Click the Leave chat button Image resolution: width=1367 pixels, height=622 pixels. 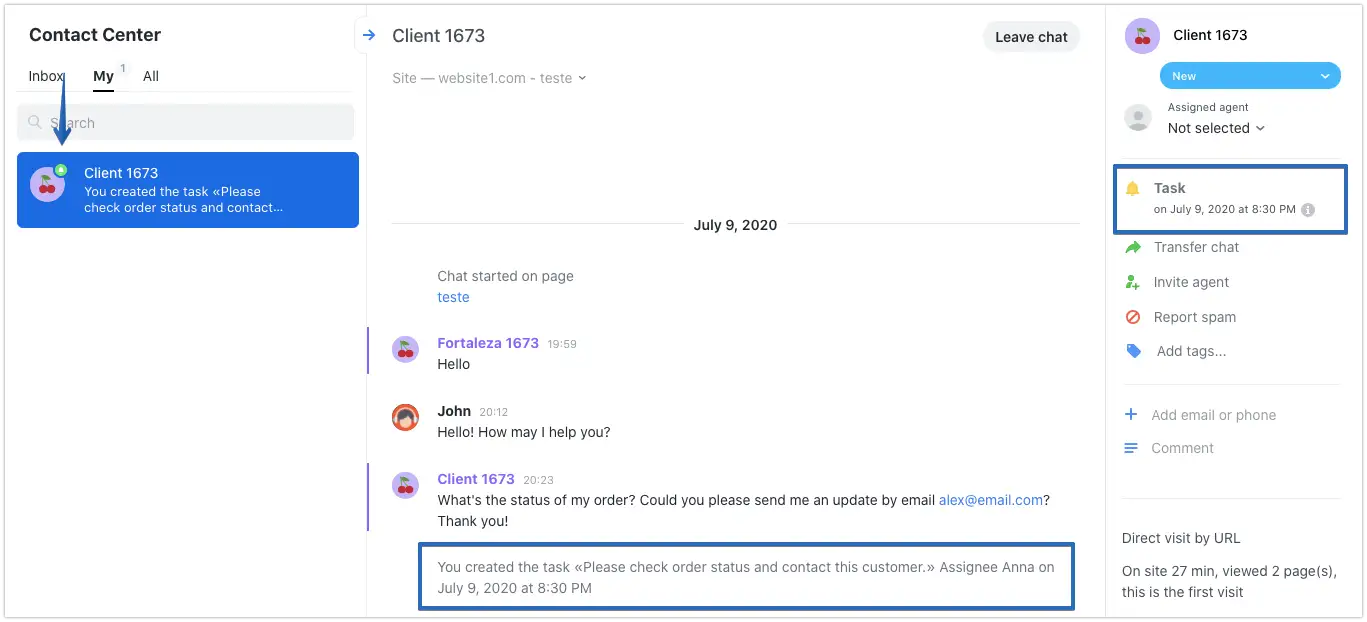[x=1031, y=37]
